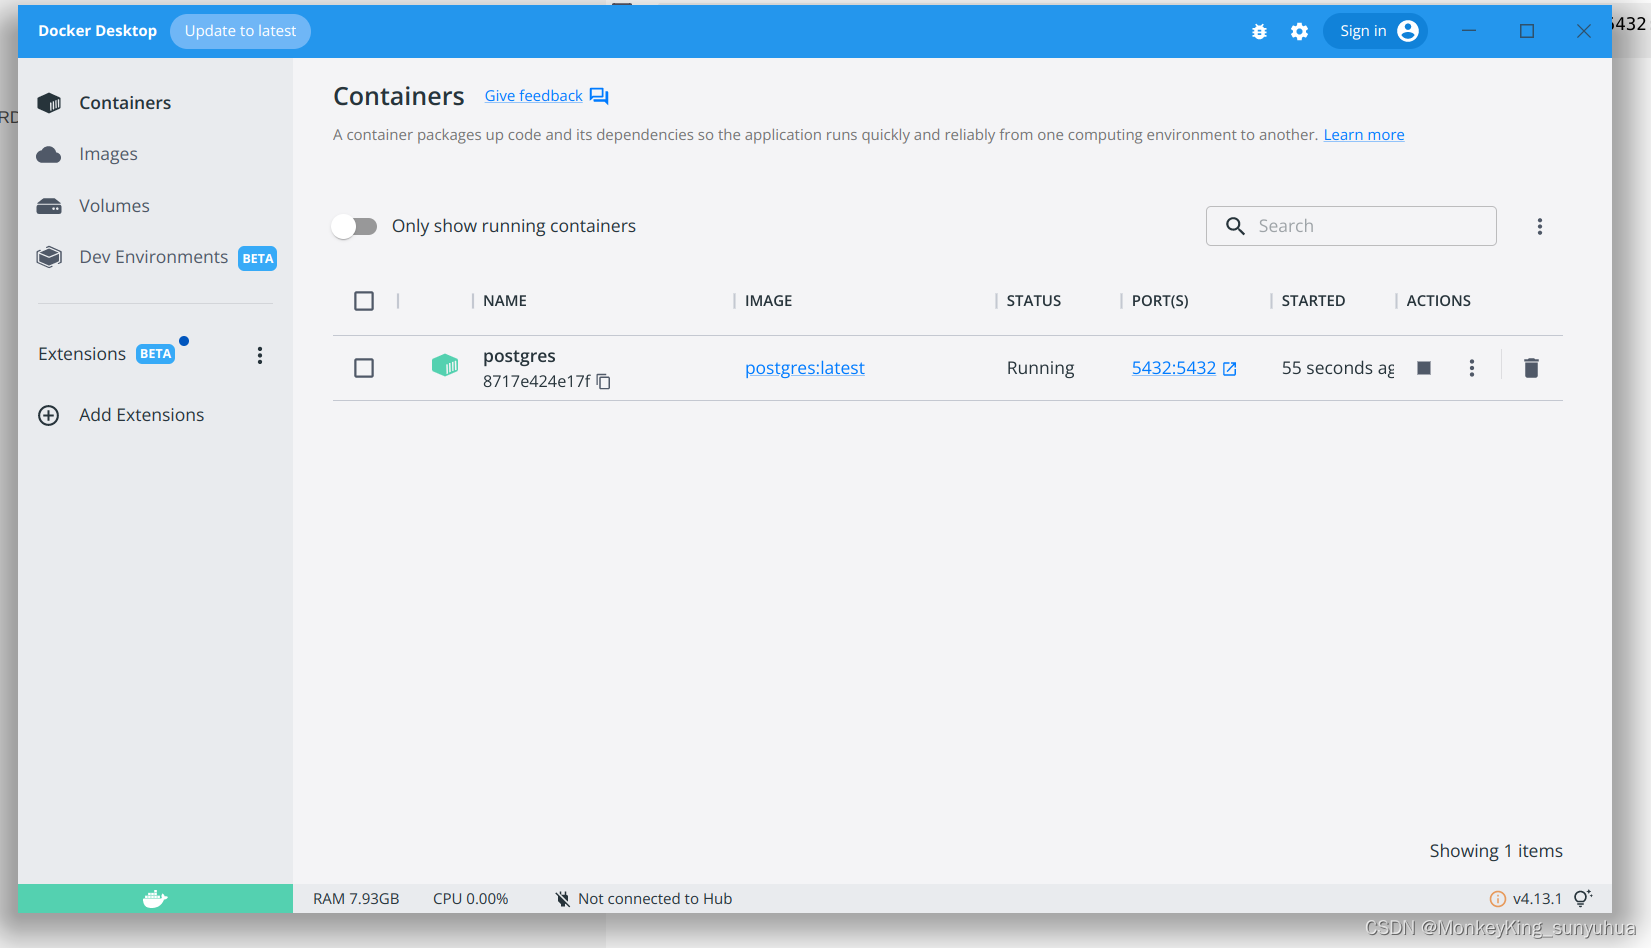
Task: Click external link icon beside port
Action: click(1230, 369)
